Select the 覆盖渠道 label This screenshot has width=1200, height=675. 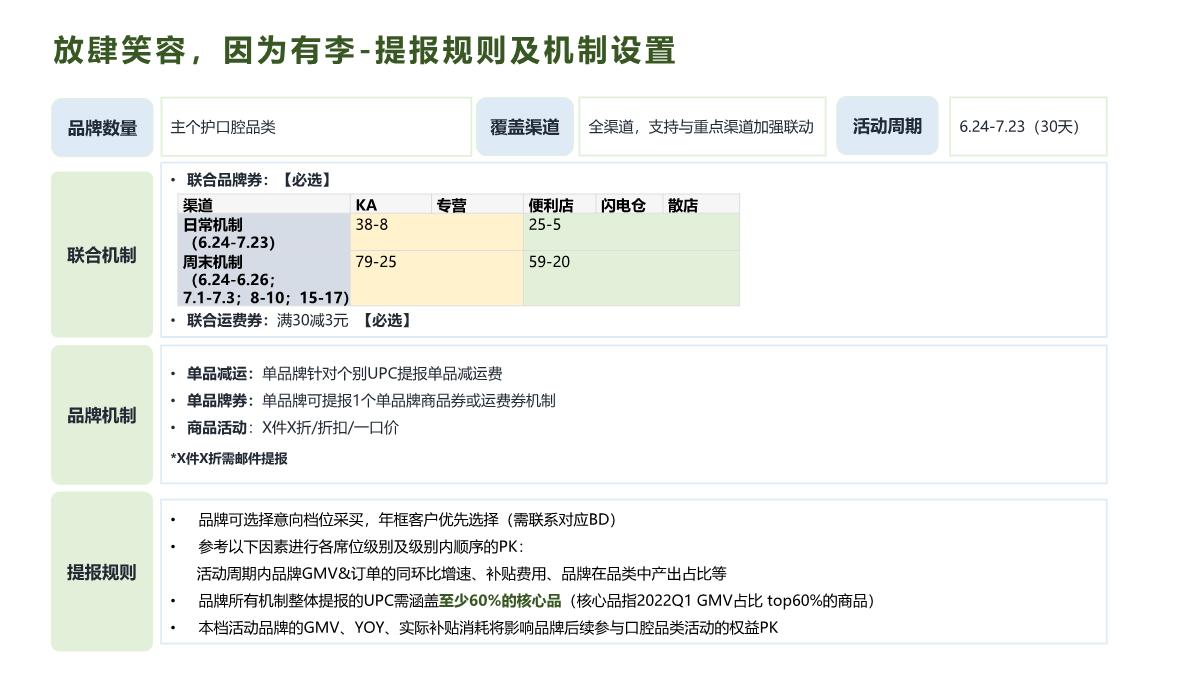pos(525,127)
